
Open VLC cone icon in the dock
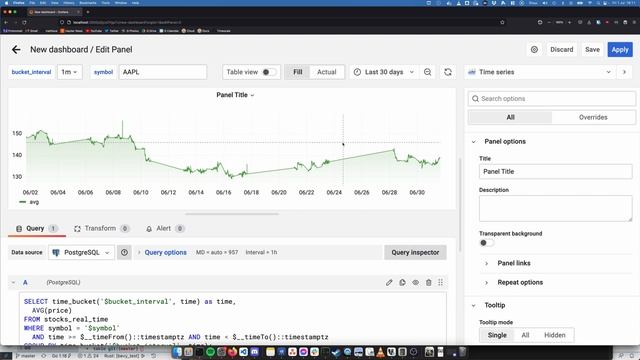point(380,352)
